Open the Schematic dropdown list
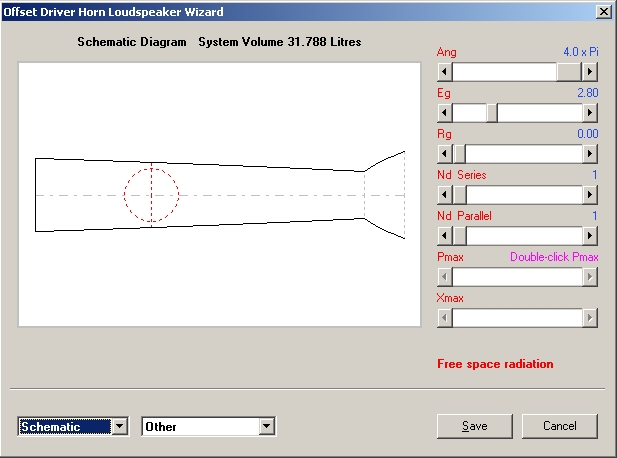Image resolution: width=617 pixels, height=458 pixels. point(120,426)
